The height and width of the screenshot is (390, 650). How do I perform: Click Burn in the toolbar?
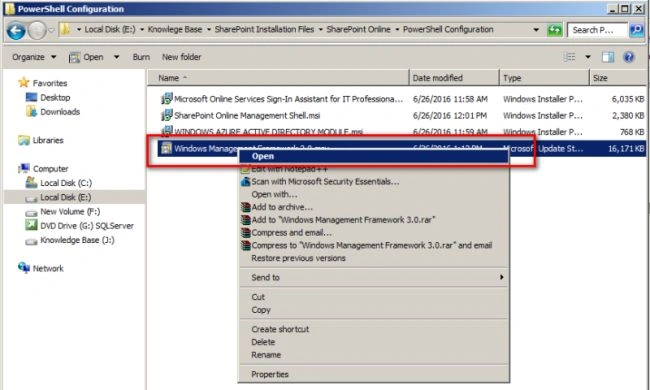[x=141, y=57]
